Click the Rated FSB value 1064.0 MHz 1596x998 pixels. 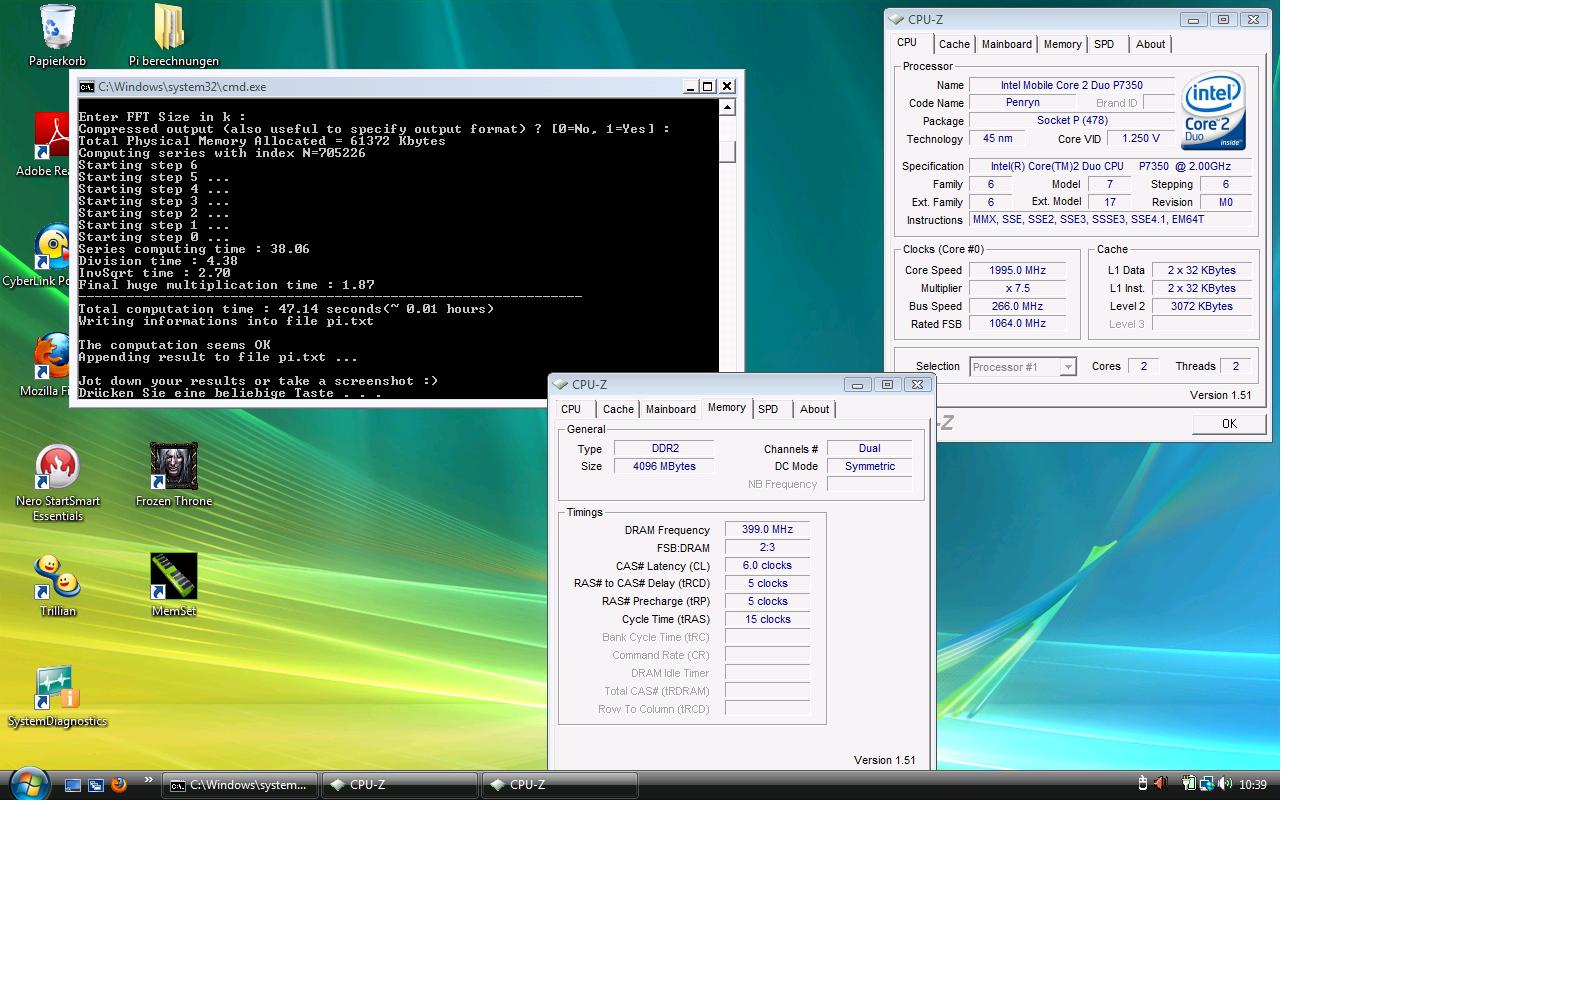coord(1017,324)
